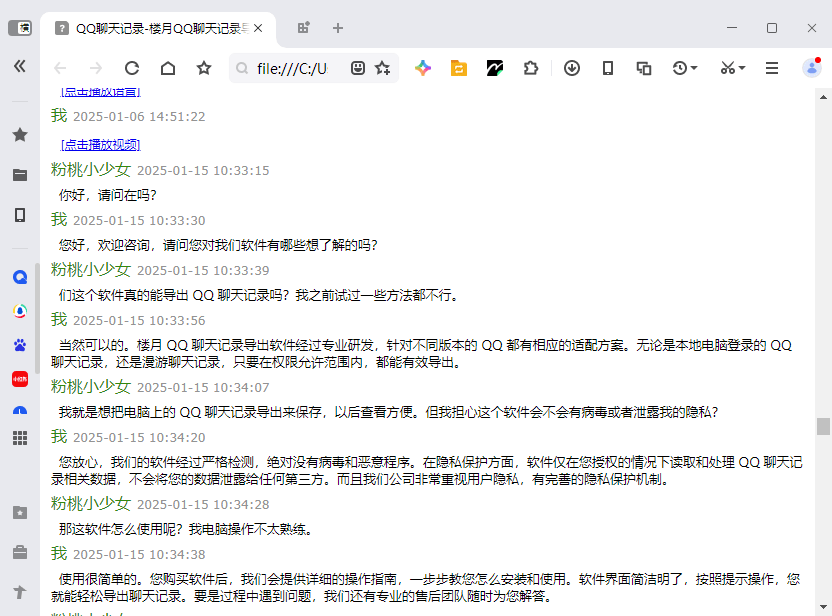Open the extensions puzzle icon

(x=531, y=68)
